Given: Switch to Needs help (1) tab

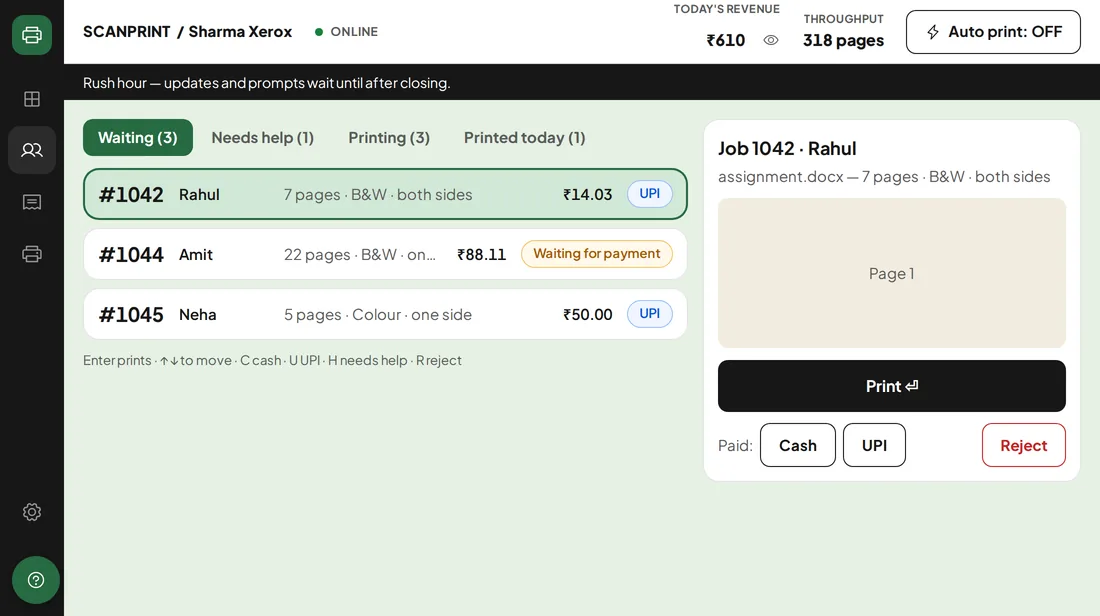Looking at the screenshot, I should (x=262, y=138).
